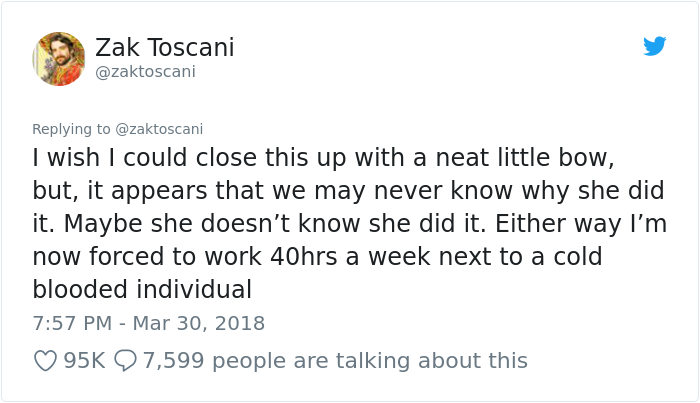
Task: Like the tweet with the heart icon
Action: [45, 360]
